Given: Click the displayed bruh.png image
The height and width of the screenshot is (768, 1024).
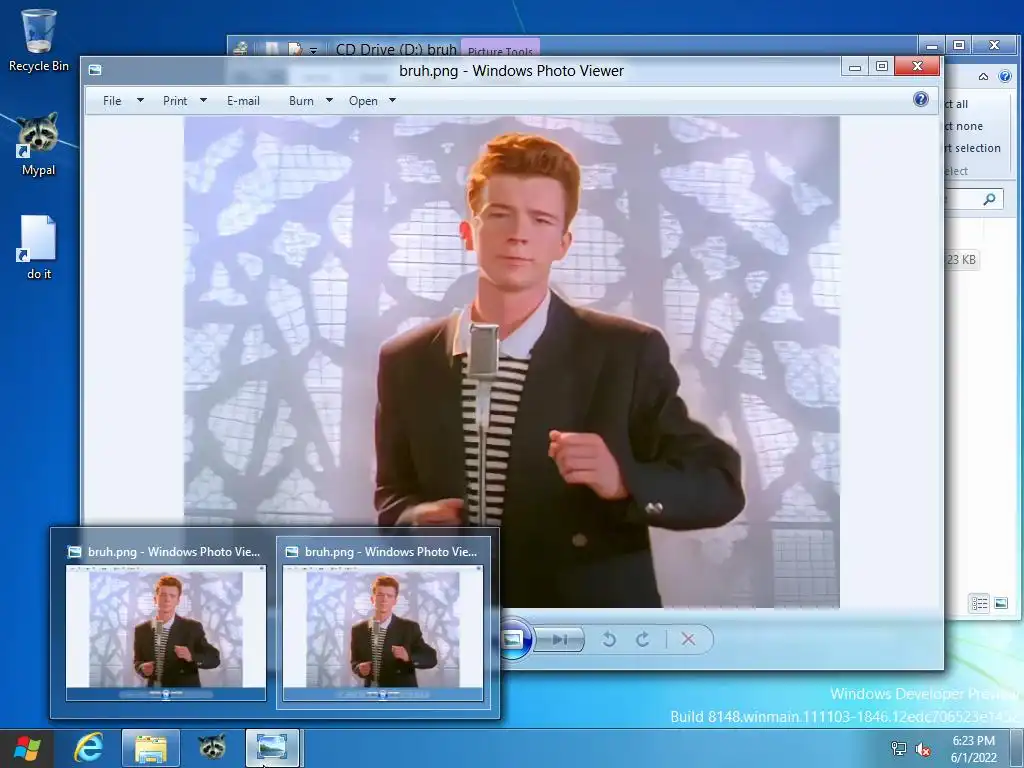Looking at the screenshot, I should (x=511, y=362).
